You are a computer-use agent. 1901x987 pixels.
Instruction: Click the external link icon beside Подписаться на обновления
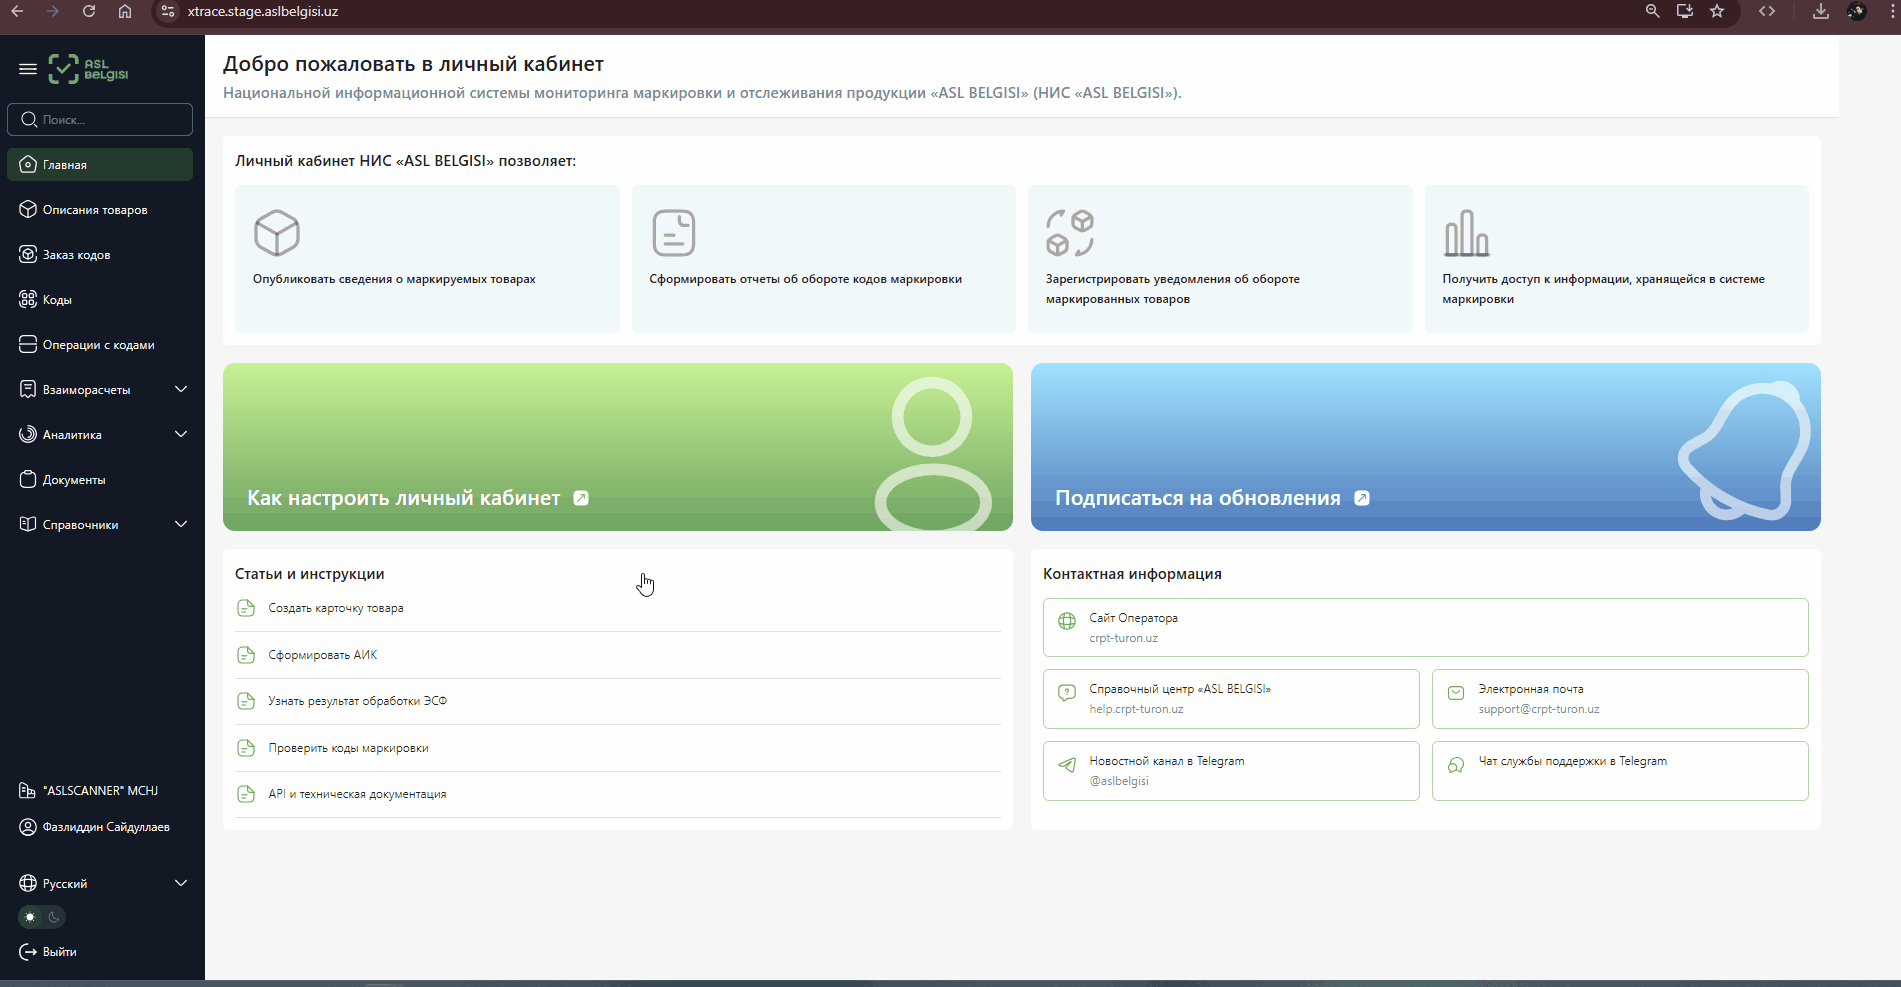(1362, 498)
